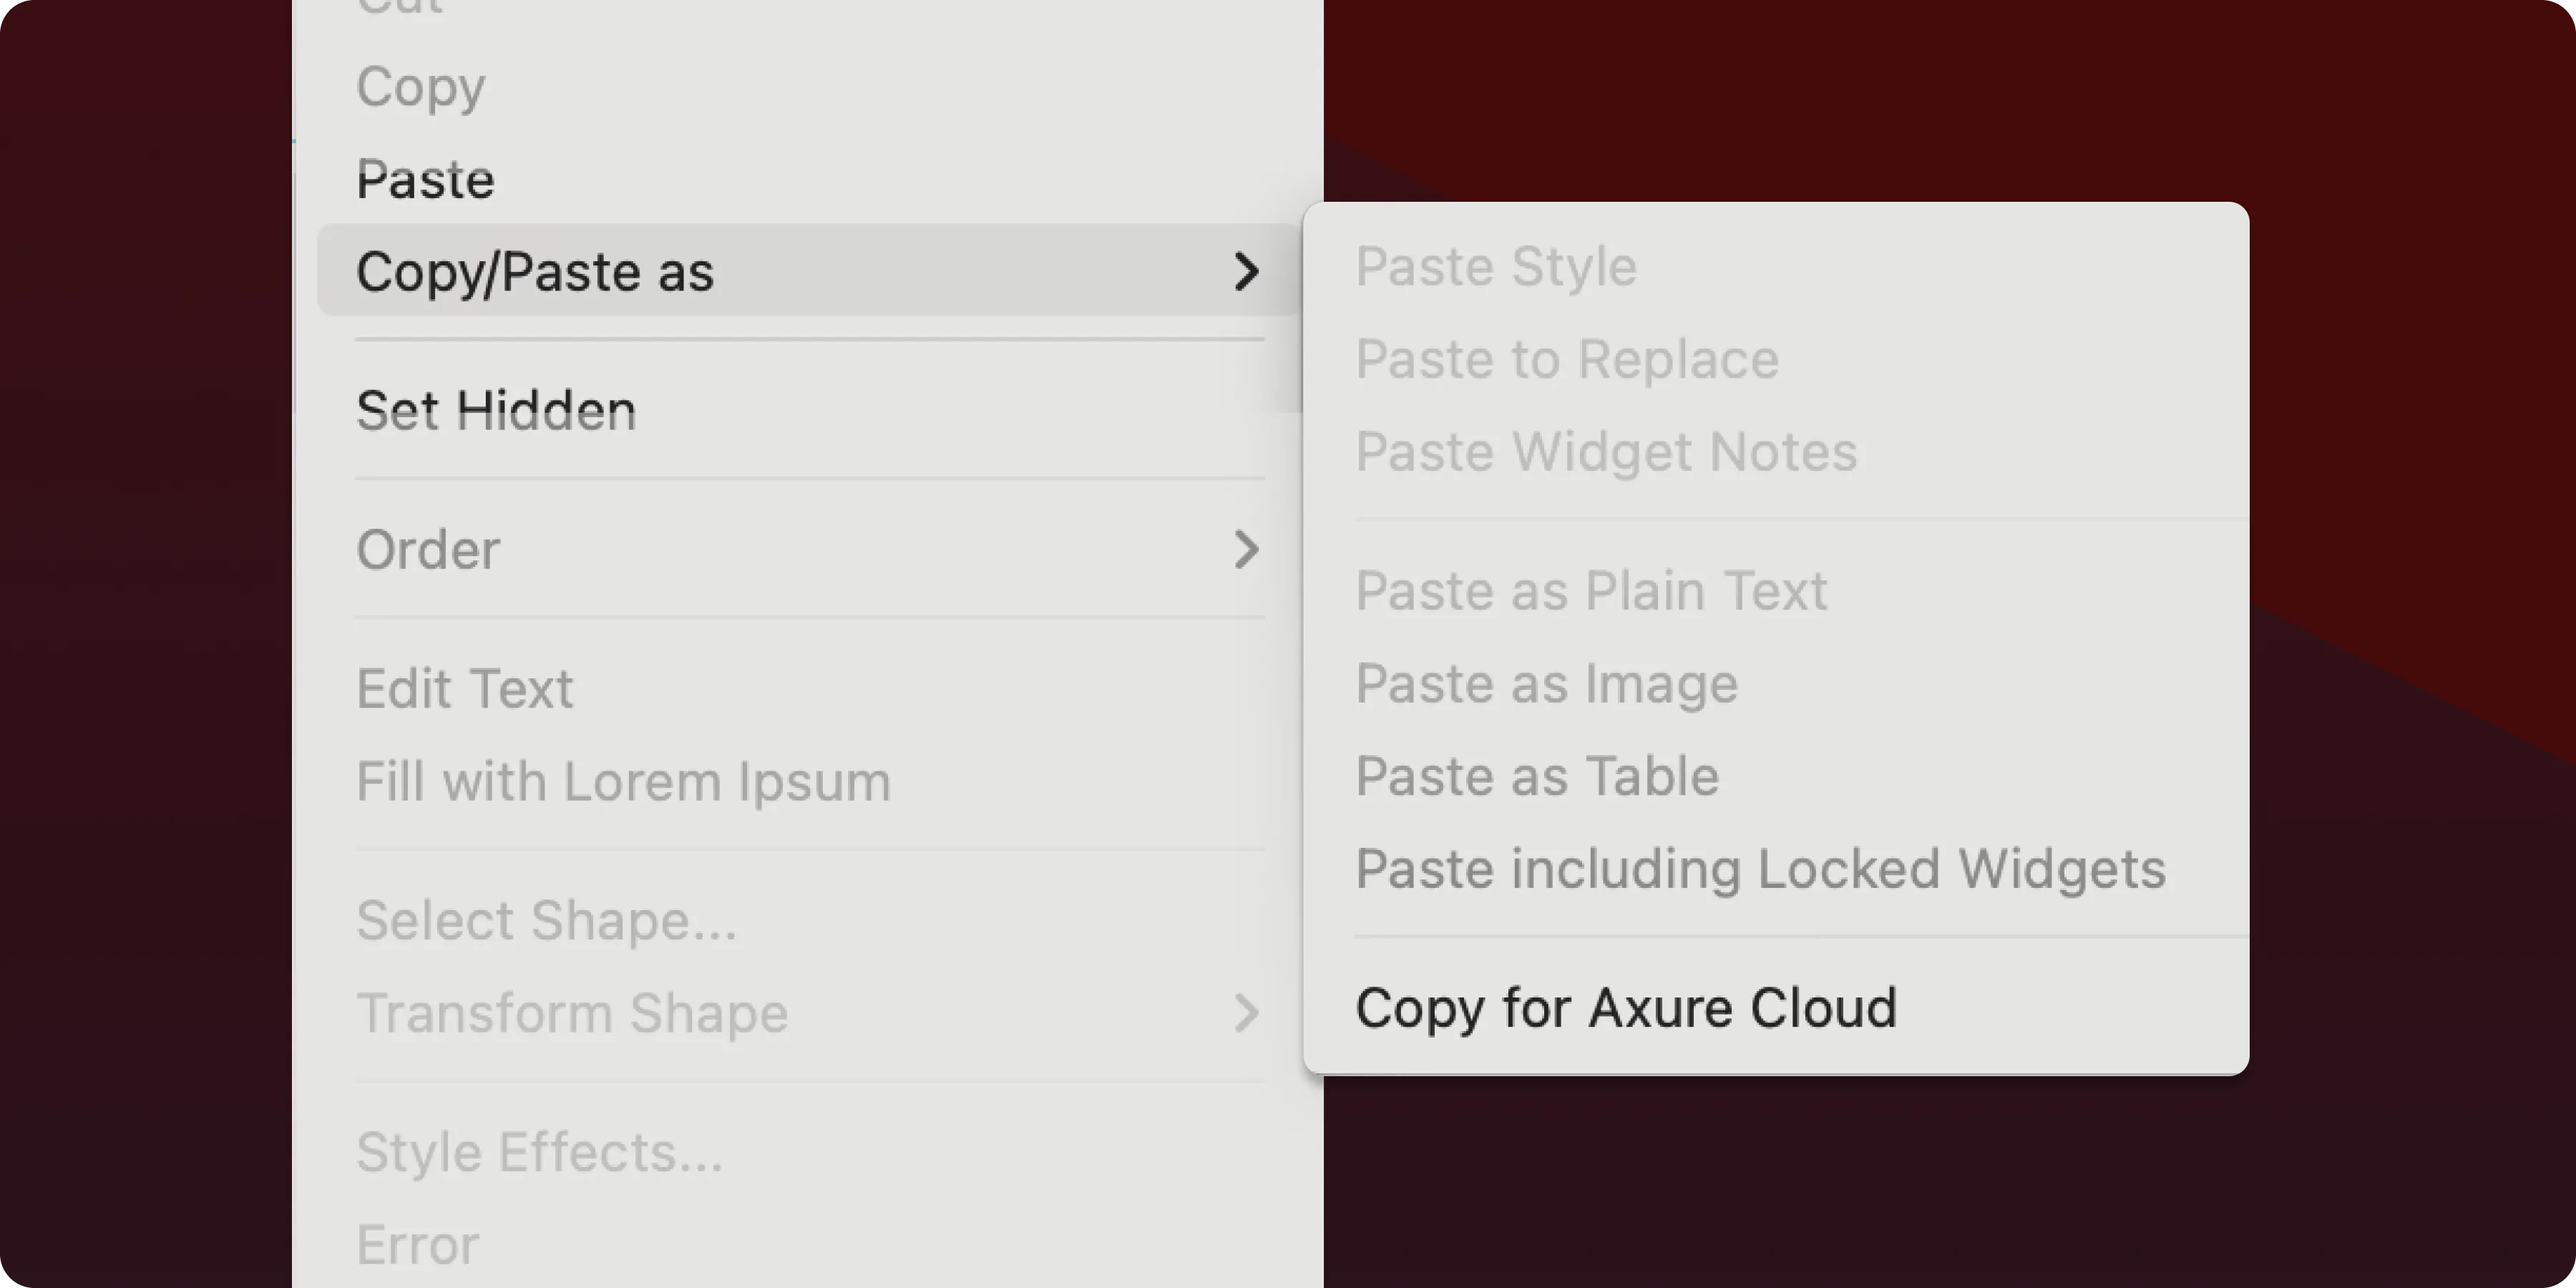
Task: Expand the Order submenu chevron
Action: pyautogui.click(x=1246, y=550)
